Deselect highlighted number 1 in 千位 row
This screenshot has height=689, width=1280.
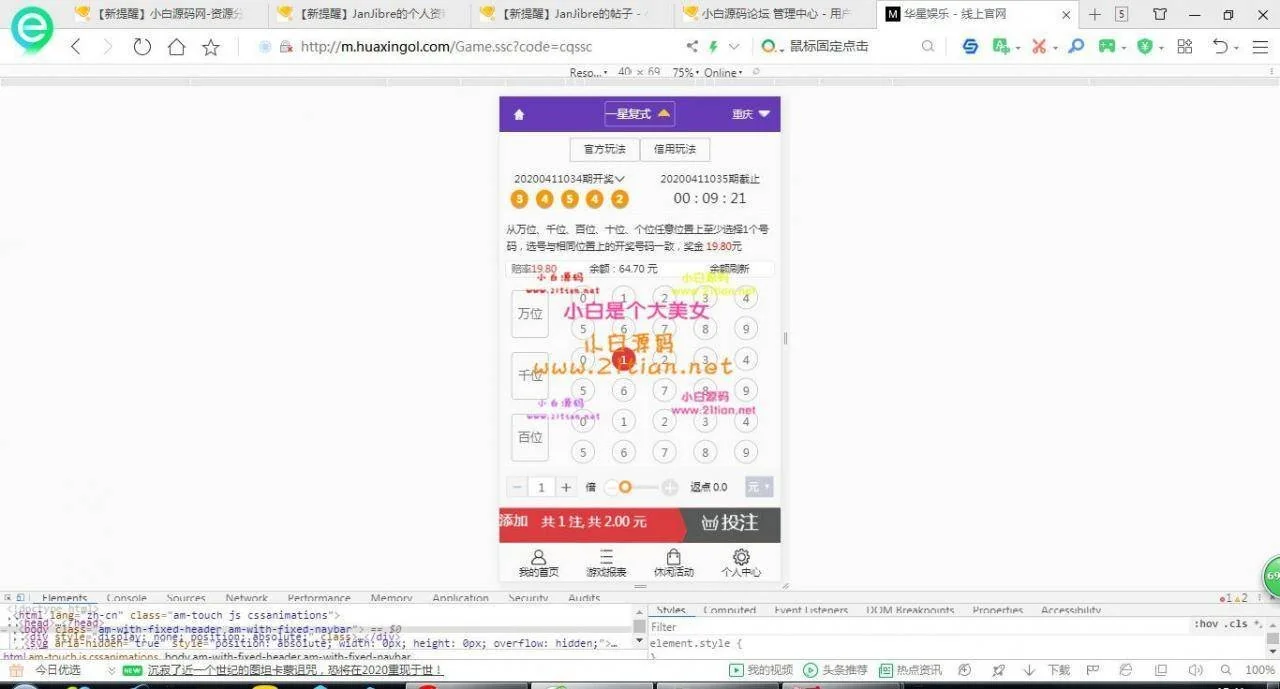pyautogui.click(x=624, y=359)
